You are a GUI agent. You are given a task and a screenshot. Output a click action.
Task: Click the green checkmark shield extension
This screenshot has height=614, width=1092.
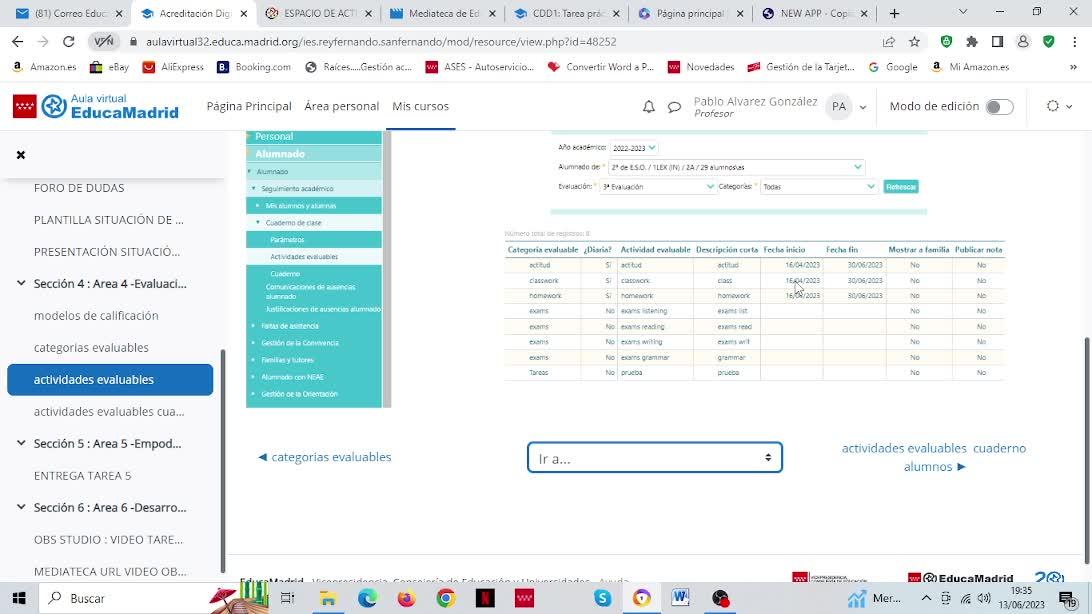1049,42
